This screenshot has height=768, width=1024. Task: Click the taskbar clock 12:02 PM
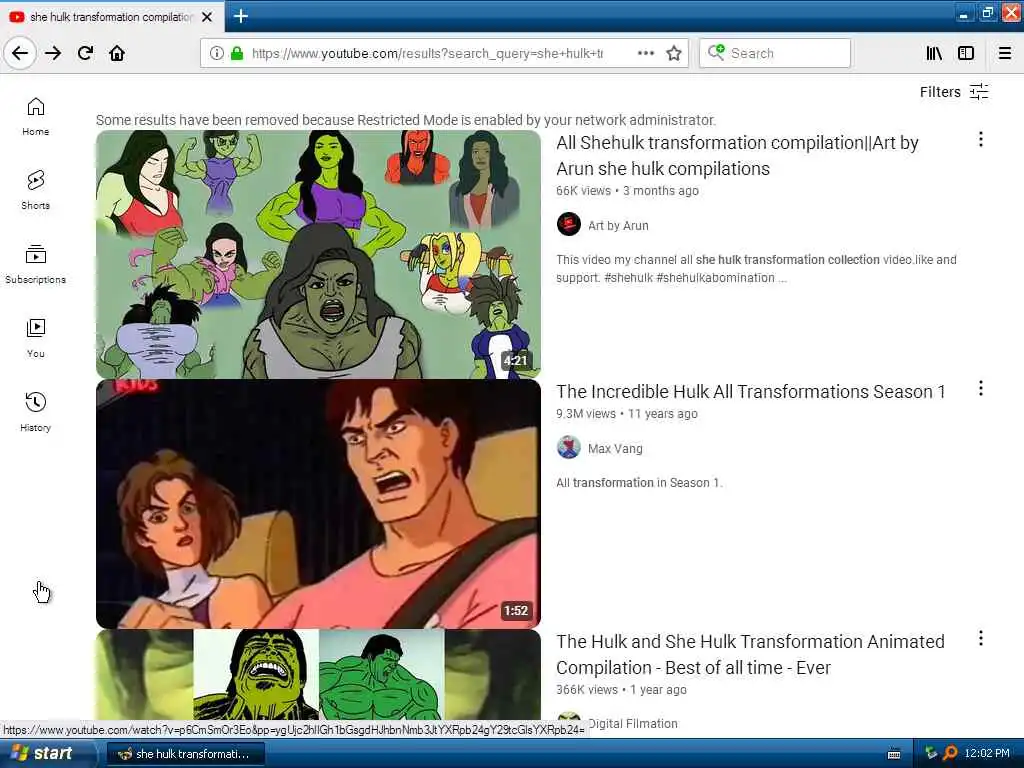(x=987, y=753)
